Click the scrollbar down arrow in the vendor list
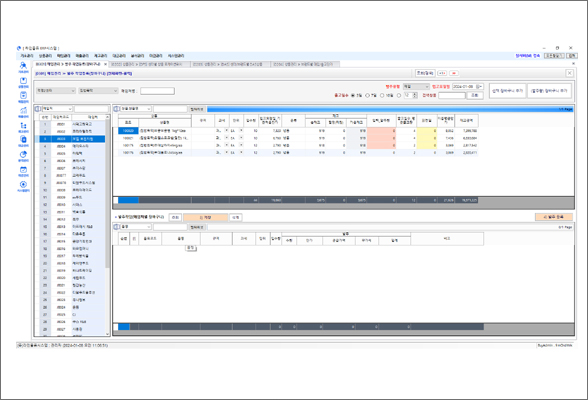The image size is (588, 400). [x=108, y=334]
